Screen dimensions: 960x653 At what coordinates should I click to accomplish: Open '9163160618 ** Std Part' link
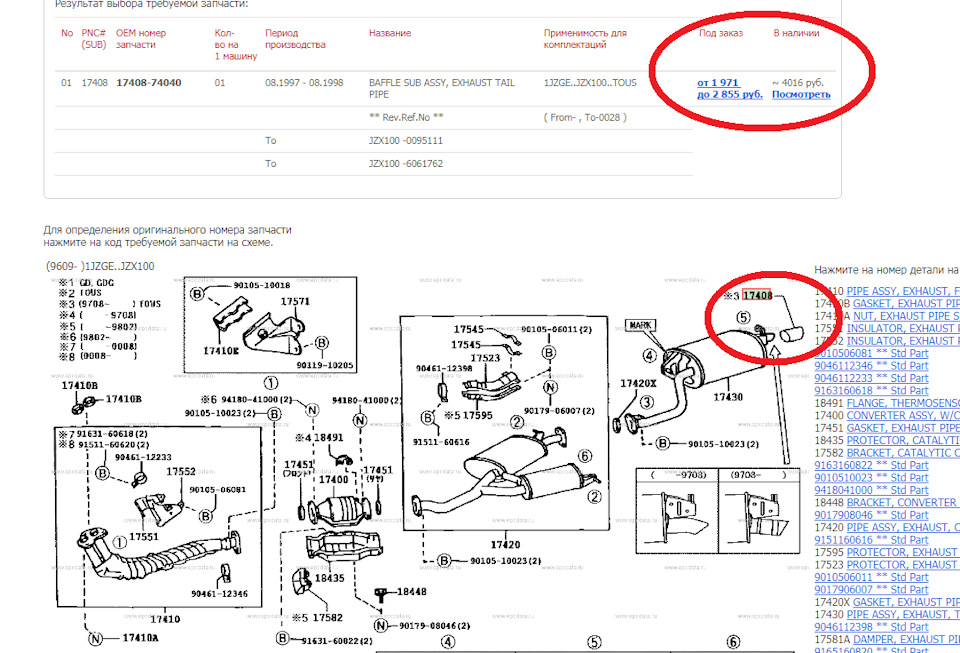(871, 391)
